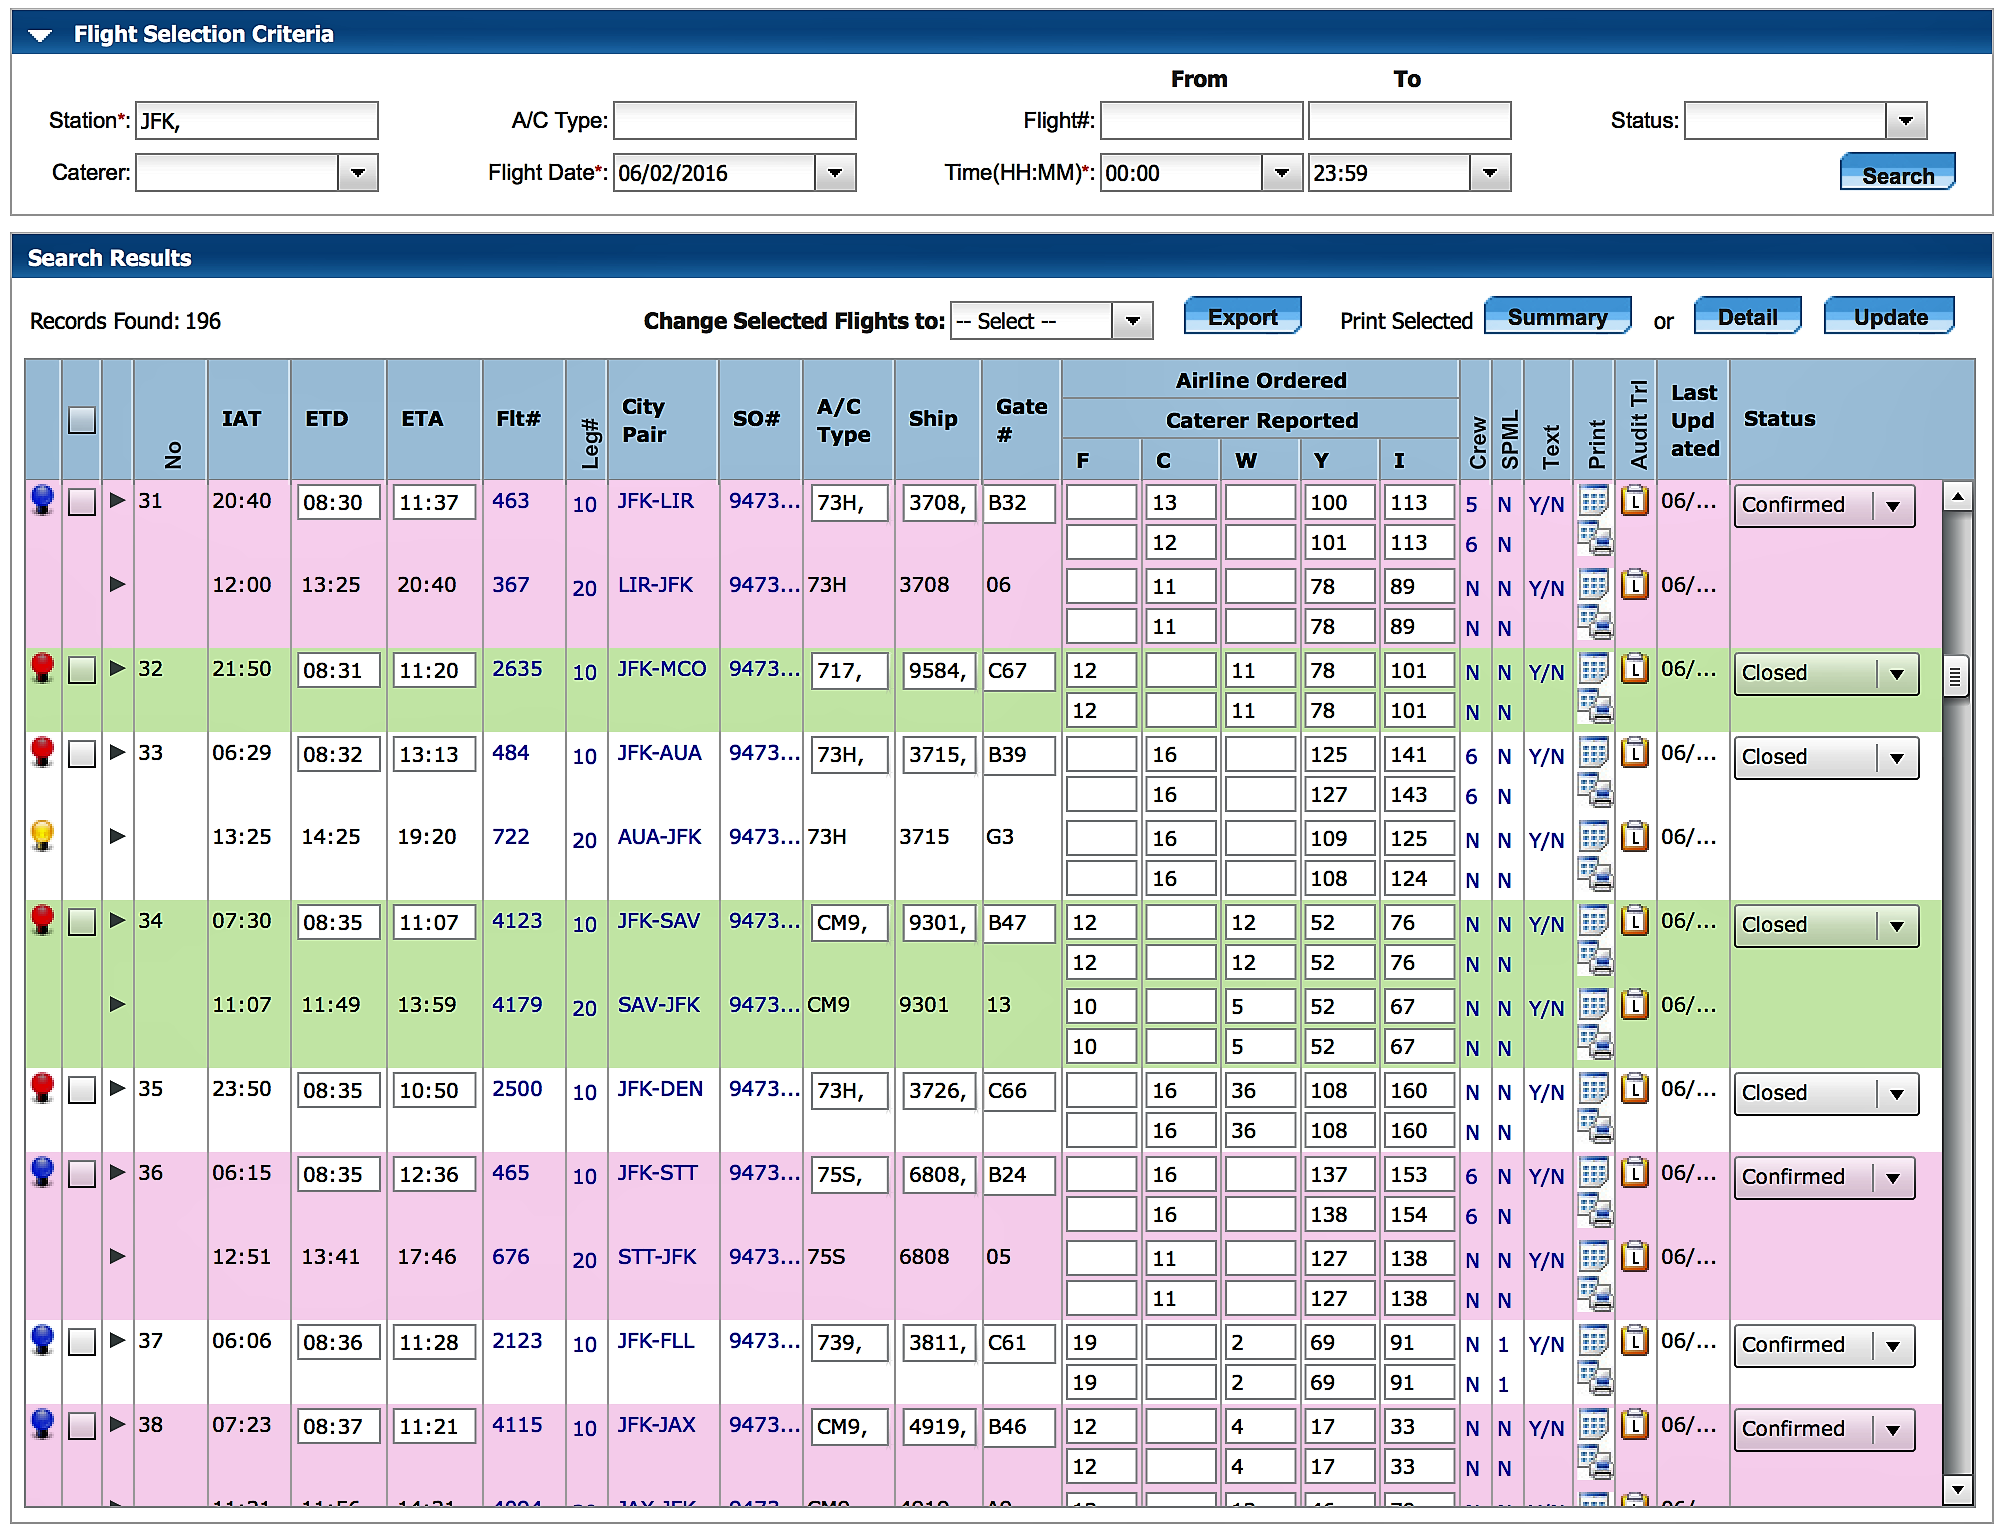
Task: Open the JFK-MCO city pair link
Action: (x=661, y=669)
